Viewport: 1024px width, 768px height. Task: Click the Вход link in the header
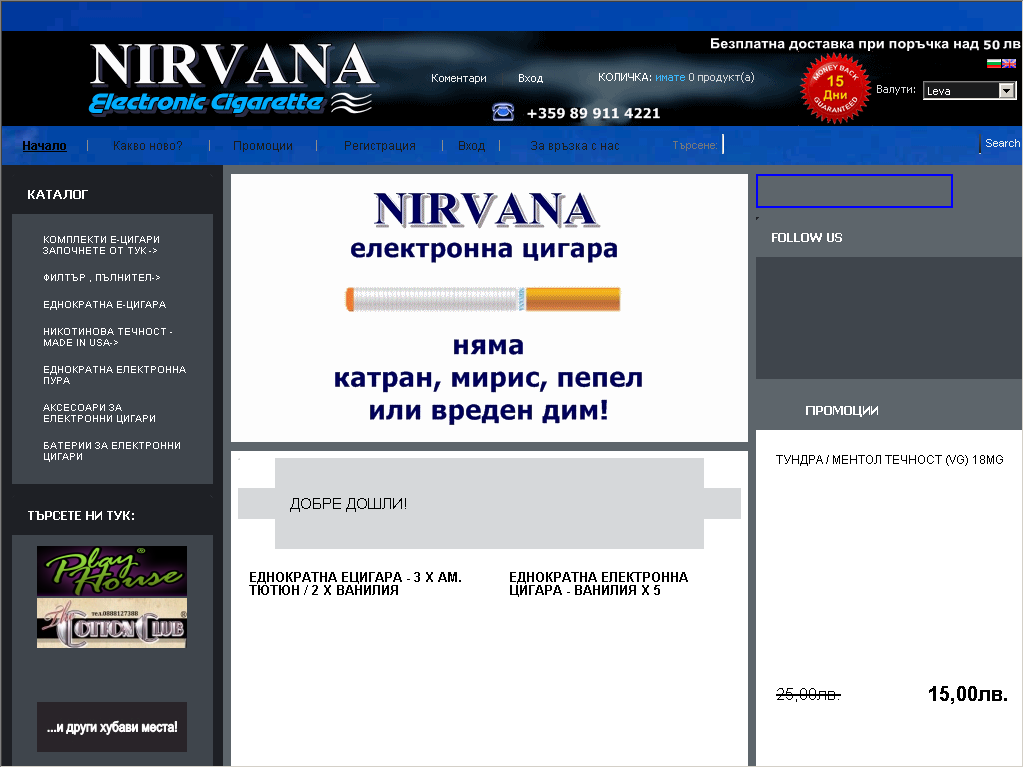pyautogui.click(x=530, y=78)
